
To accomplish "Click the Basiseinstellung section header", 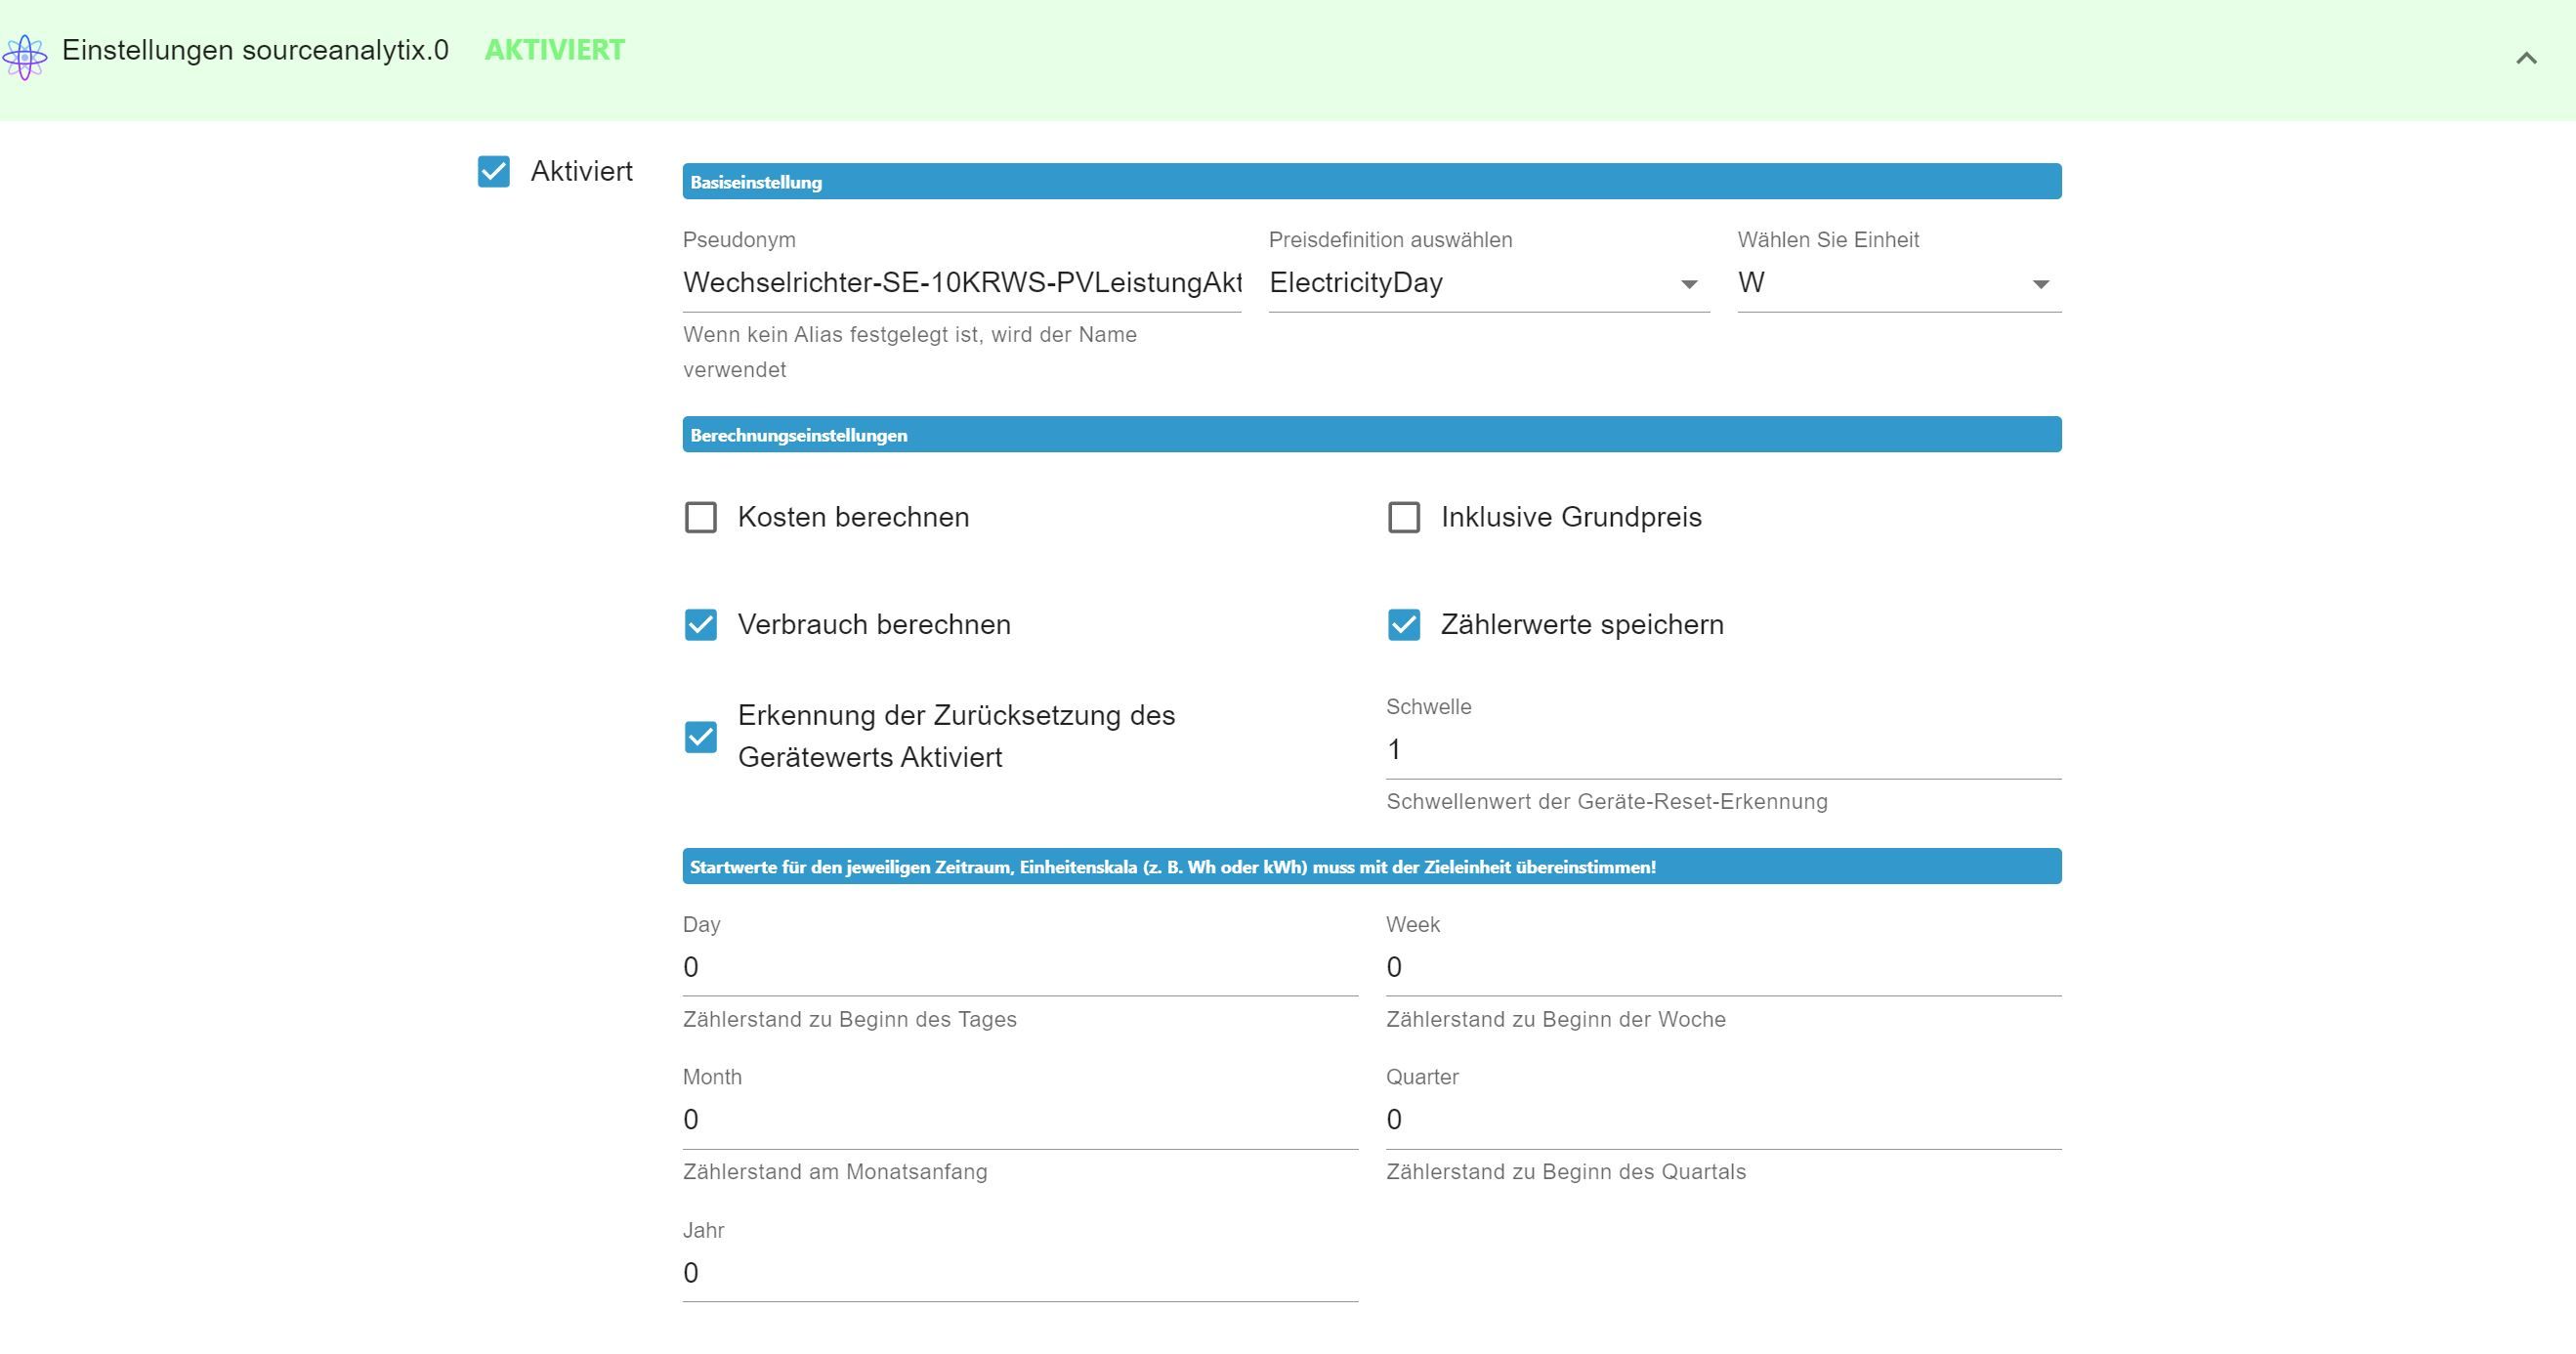I will coord(1371,182).
